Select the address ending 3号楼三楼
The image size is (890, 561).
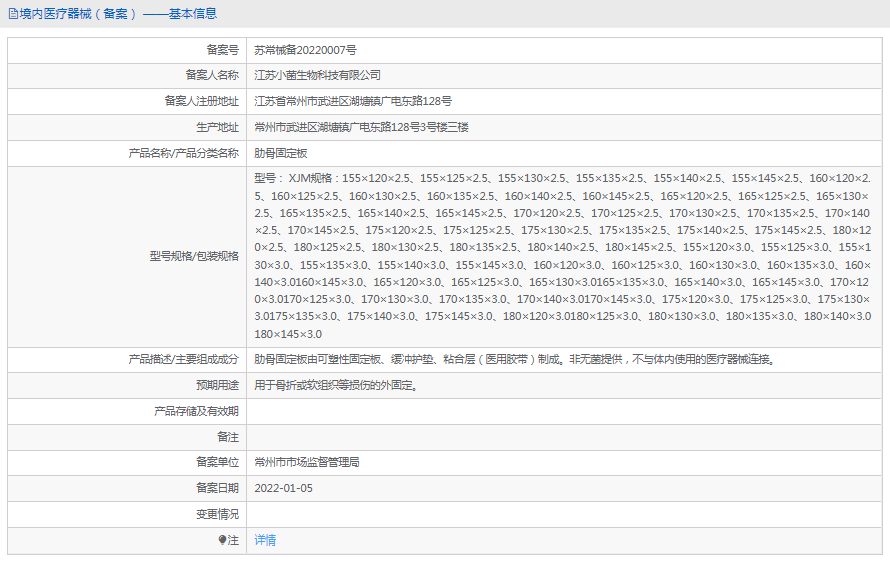tap(362, 127)
